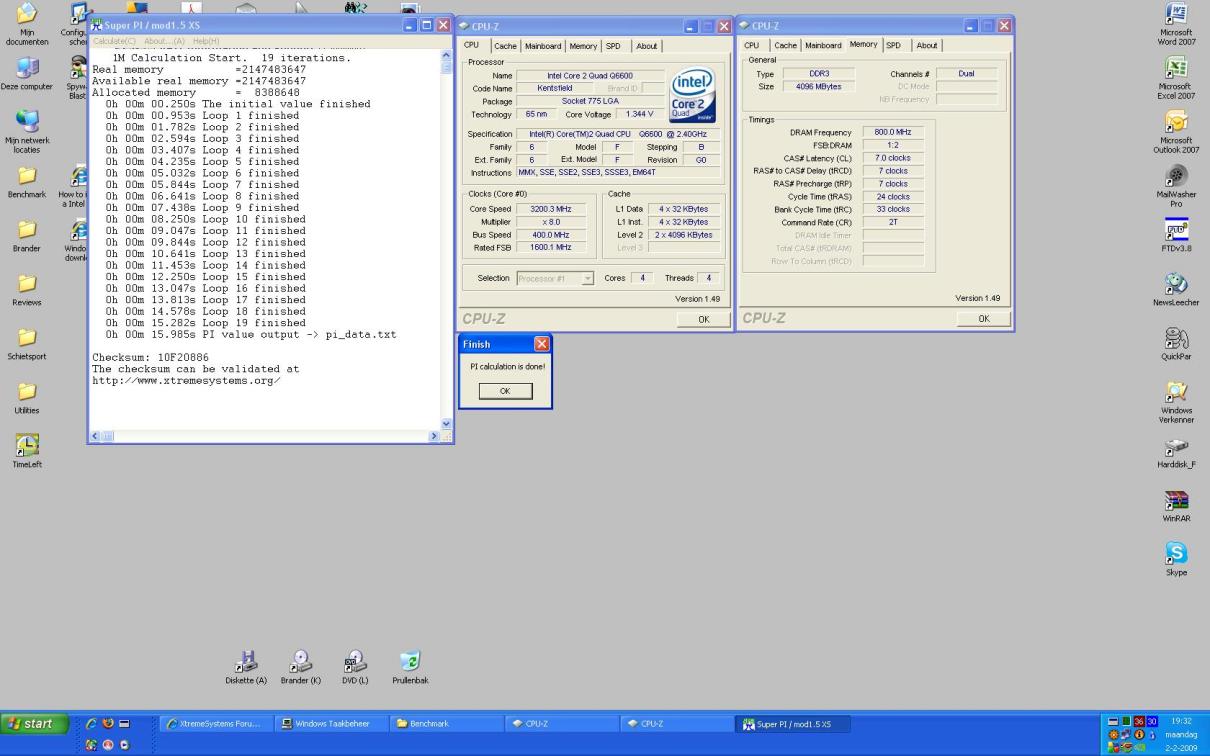Image resolution: width=1210 pixels, height=756 pixels.
Task: Launch the TimeLeft desktop shortcut
Action: pyautogui.click(x=26, y=451)
